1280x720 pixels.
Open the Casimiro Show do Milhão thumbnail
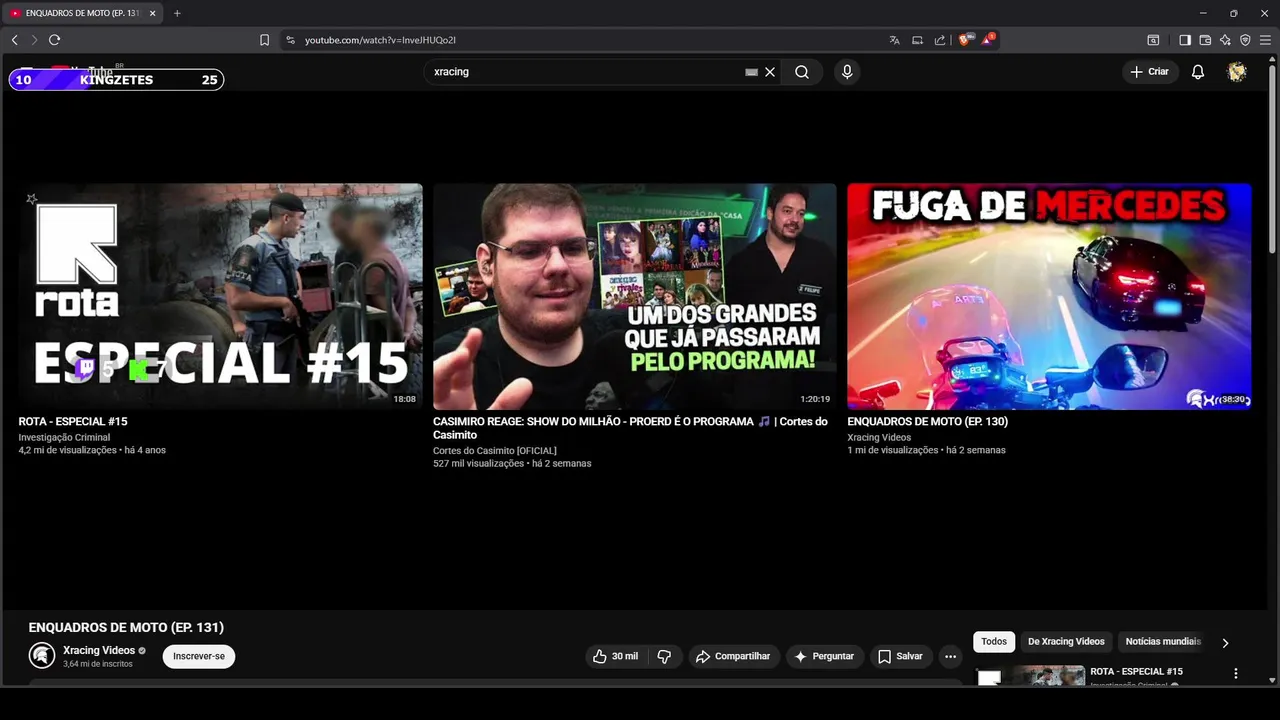(x=635, y=296)
